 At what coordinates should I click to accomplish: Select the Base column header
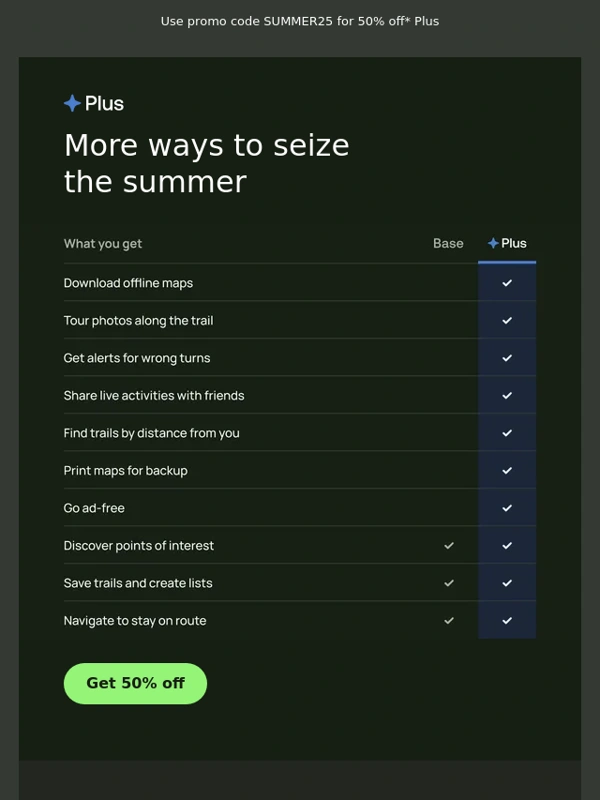tap(448, 243)
